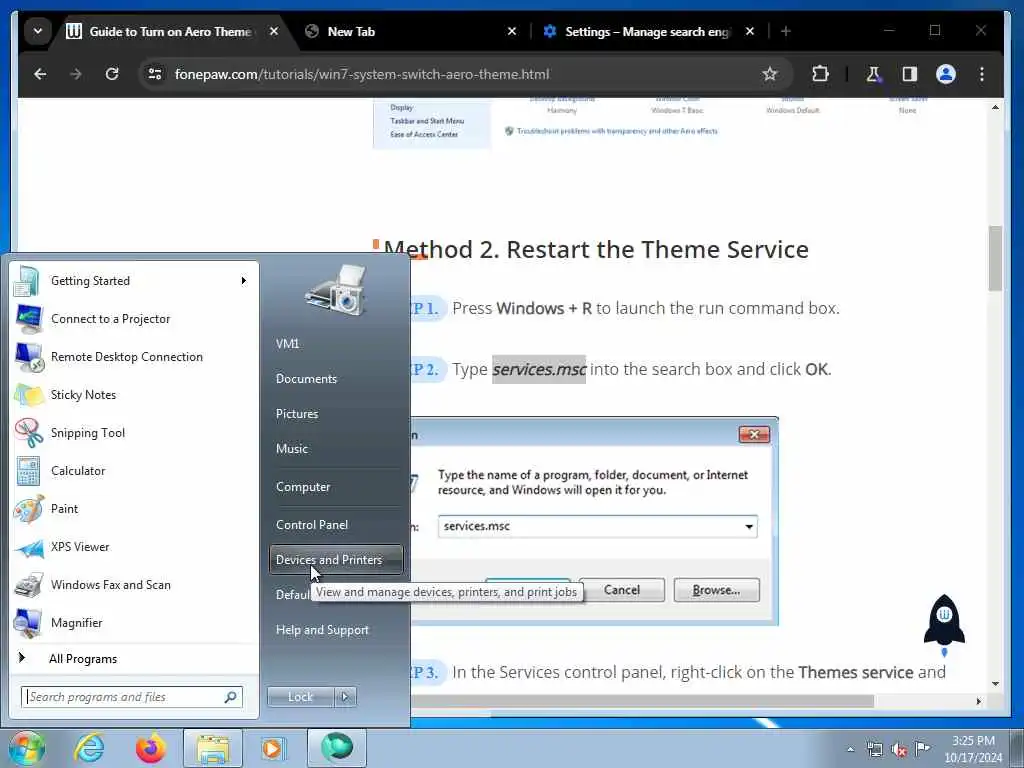Click the network tray icon

point(874,750)
